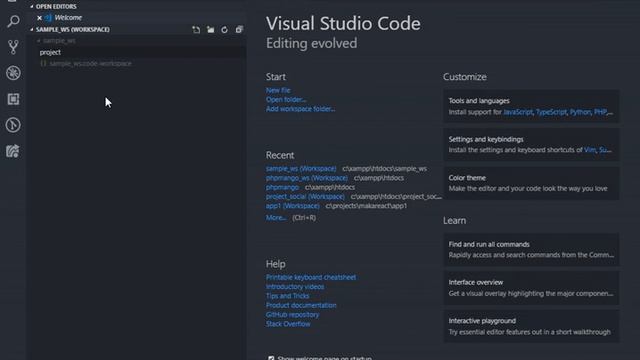Open the Printable keyboard cheatsheet link
Viewport: 640px width, 360px height.
pos(311,277)
